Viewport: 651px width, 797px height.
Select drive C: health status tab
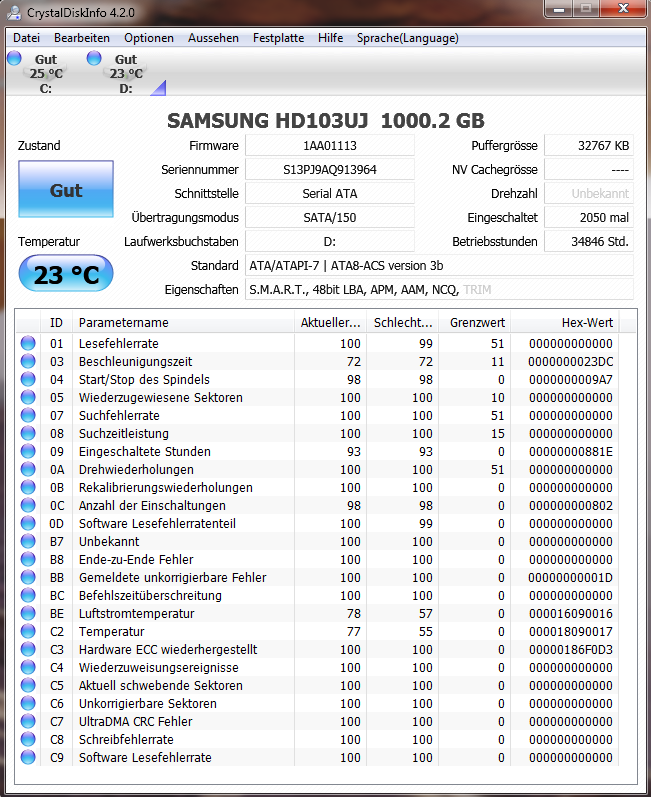coord(46,74)
